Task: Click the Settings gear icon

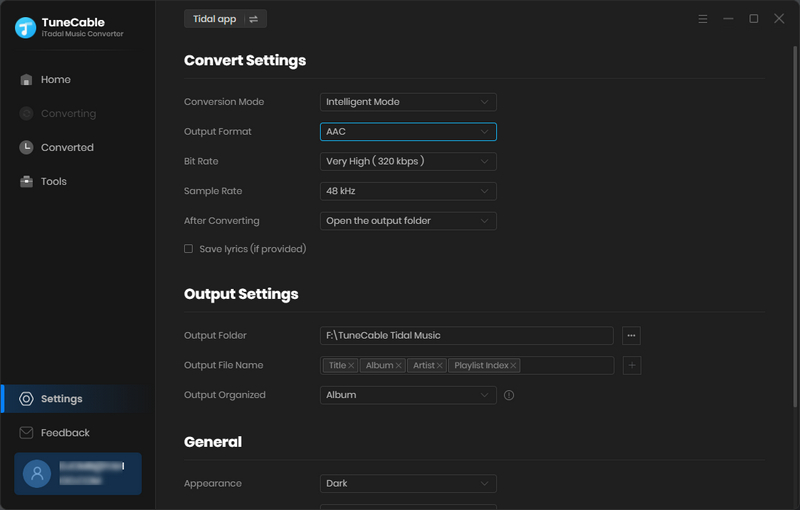Action: pyautogui.click(x=26, y=399)
